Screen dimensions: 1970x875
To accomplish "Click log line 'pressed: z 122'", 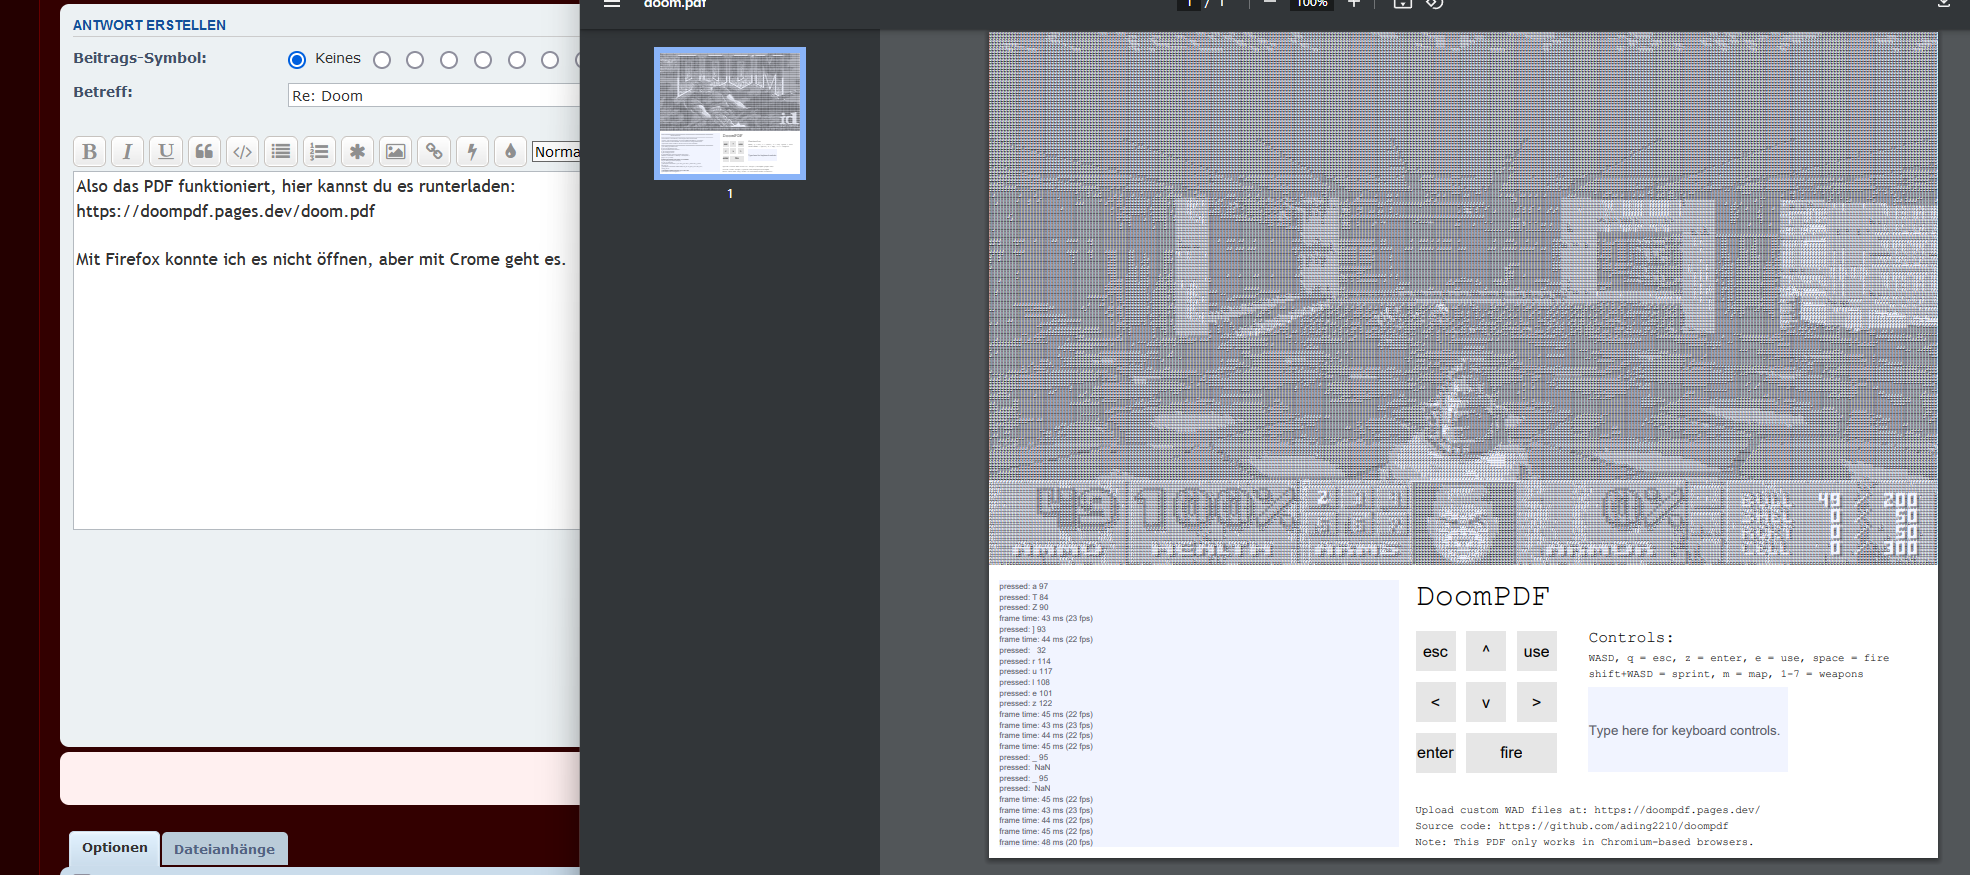I will 1025,704.
